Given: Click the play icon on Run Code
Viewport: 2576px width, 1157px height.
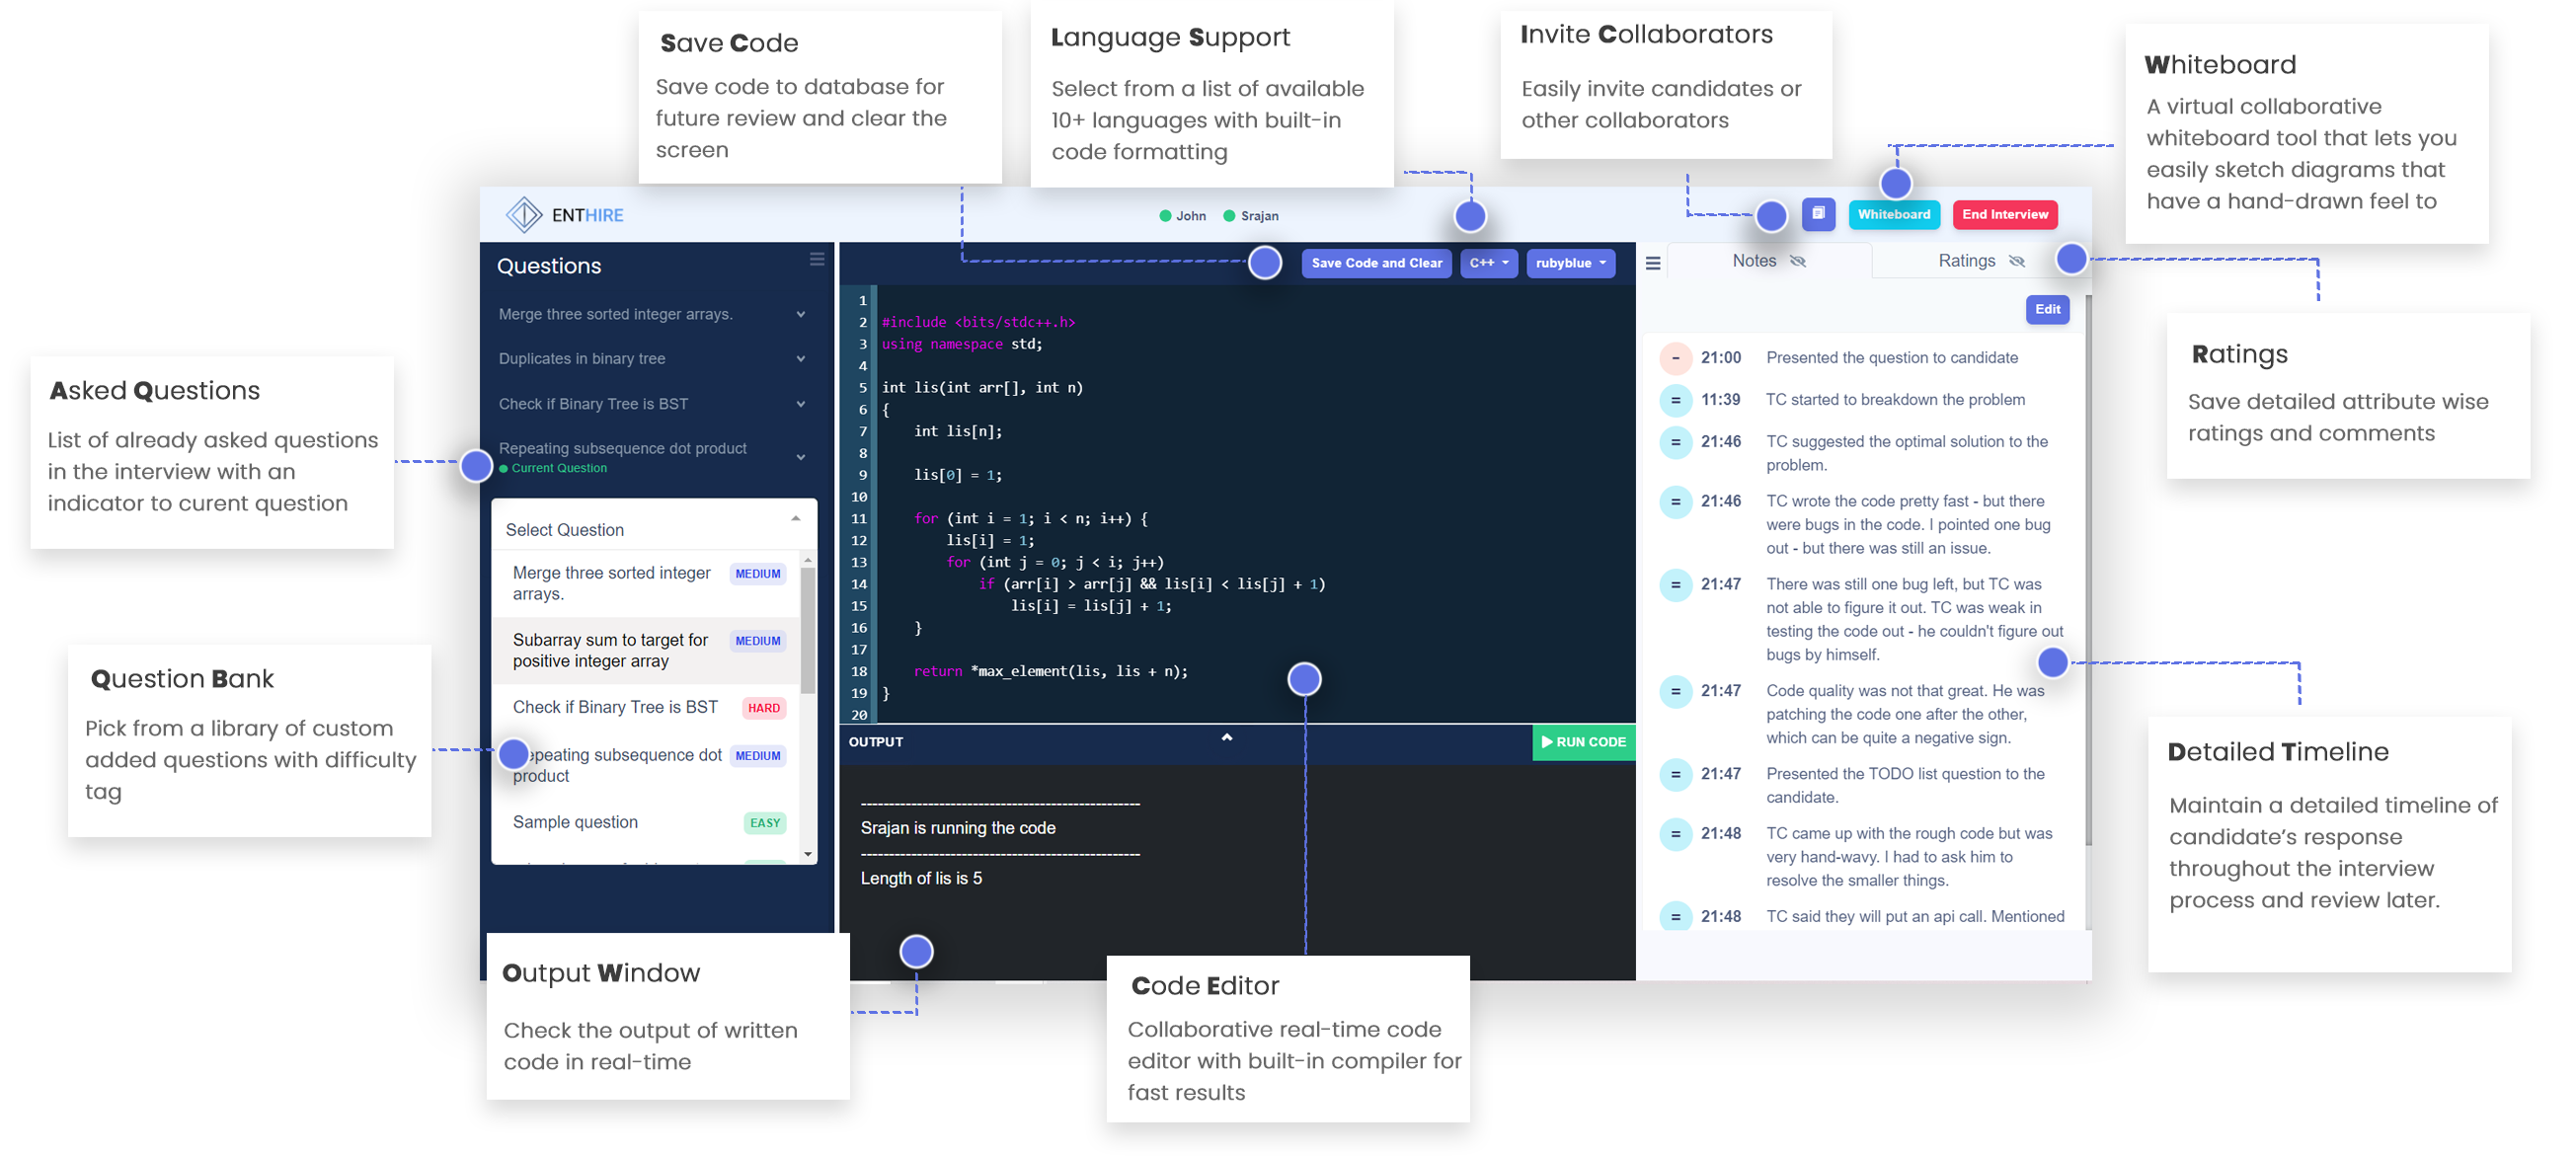Looking at the screenshot, I should coord(1547,743).
